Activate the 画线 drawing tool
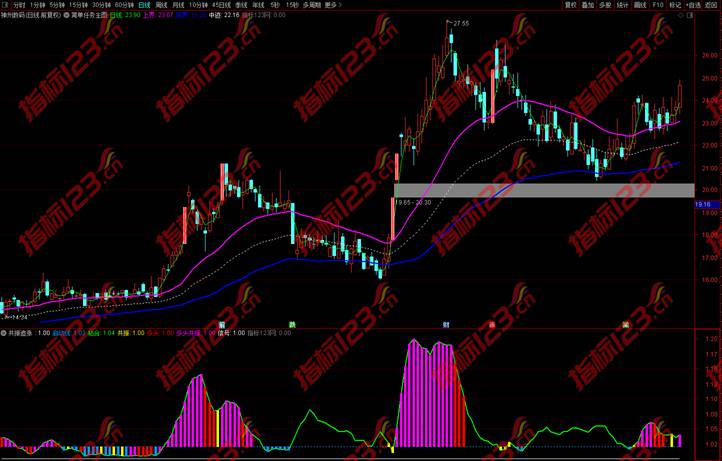This screenshot has width=722, height=461. click(640, 5)
